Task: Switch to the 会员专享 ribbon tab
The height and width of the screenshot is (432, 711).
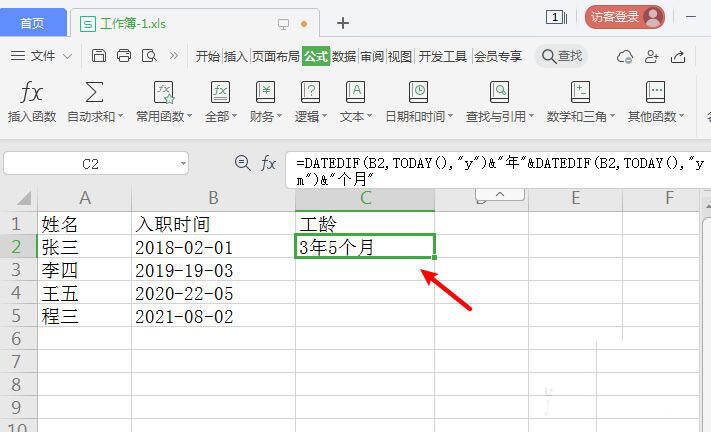Action: point(498,57)
